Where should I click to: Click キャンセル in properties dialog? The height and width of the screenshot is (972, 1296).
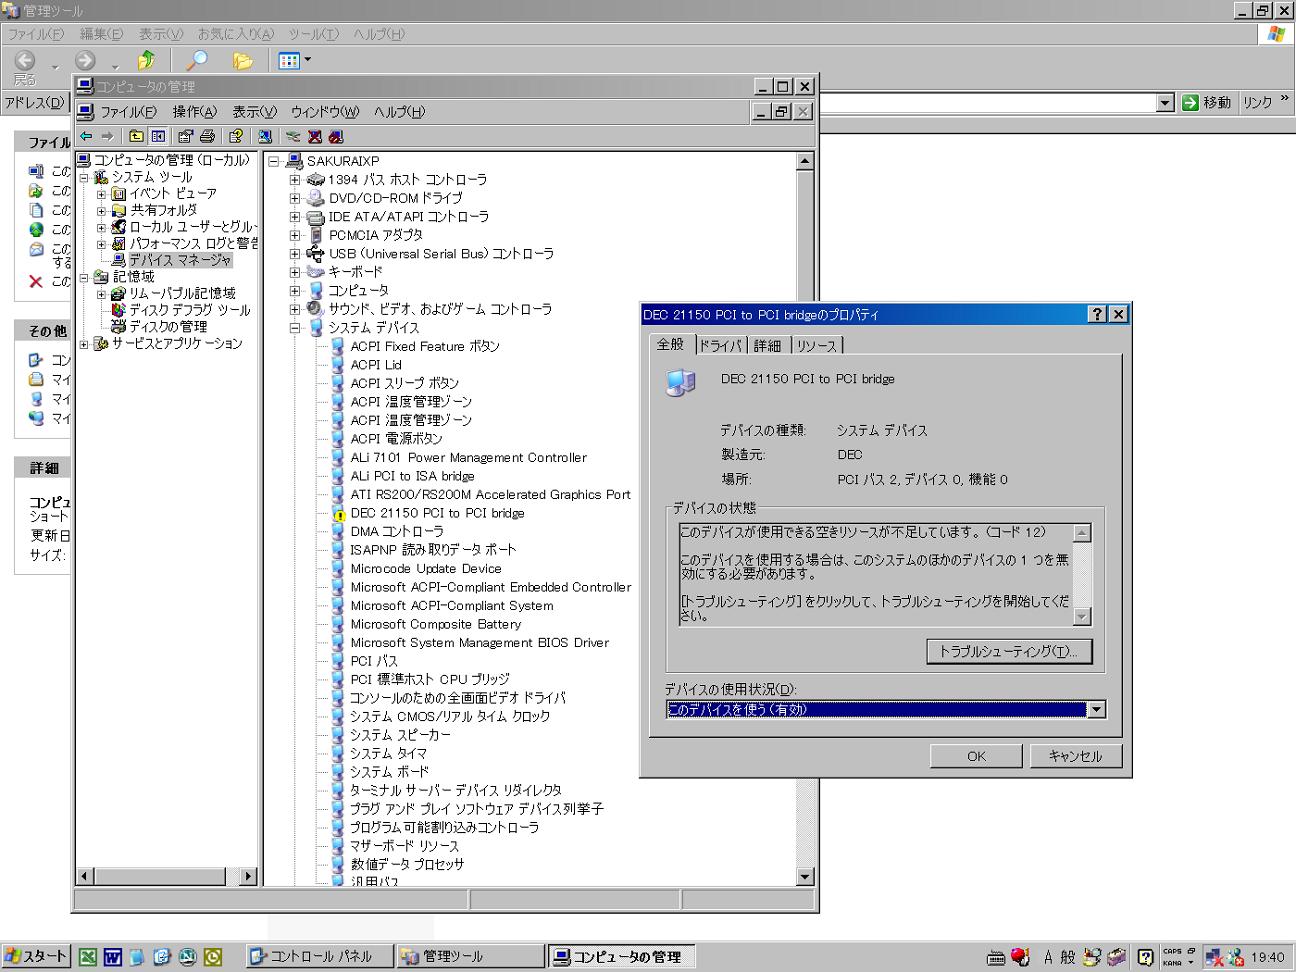(1075, 756)
